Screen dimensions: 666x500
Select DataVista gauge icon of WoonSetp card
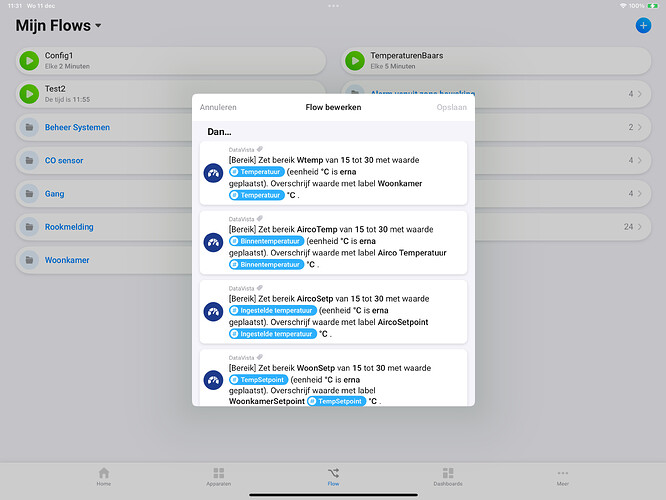(x=213, y=380)
